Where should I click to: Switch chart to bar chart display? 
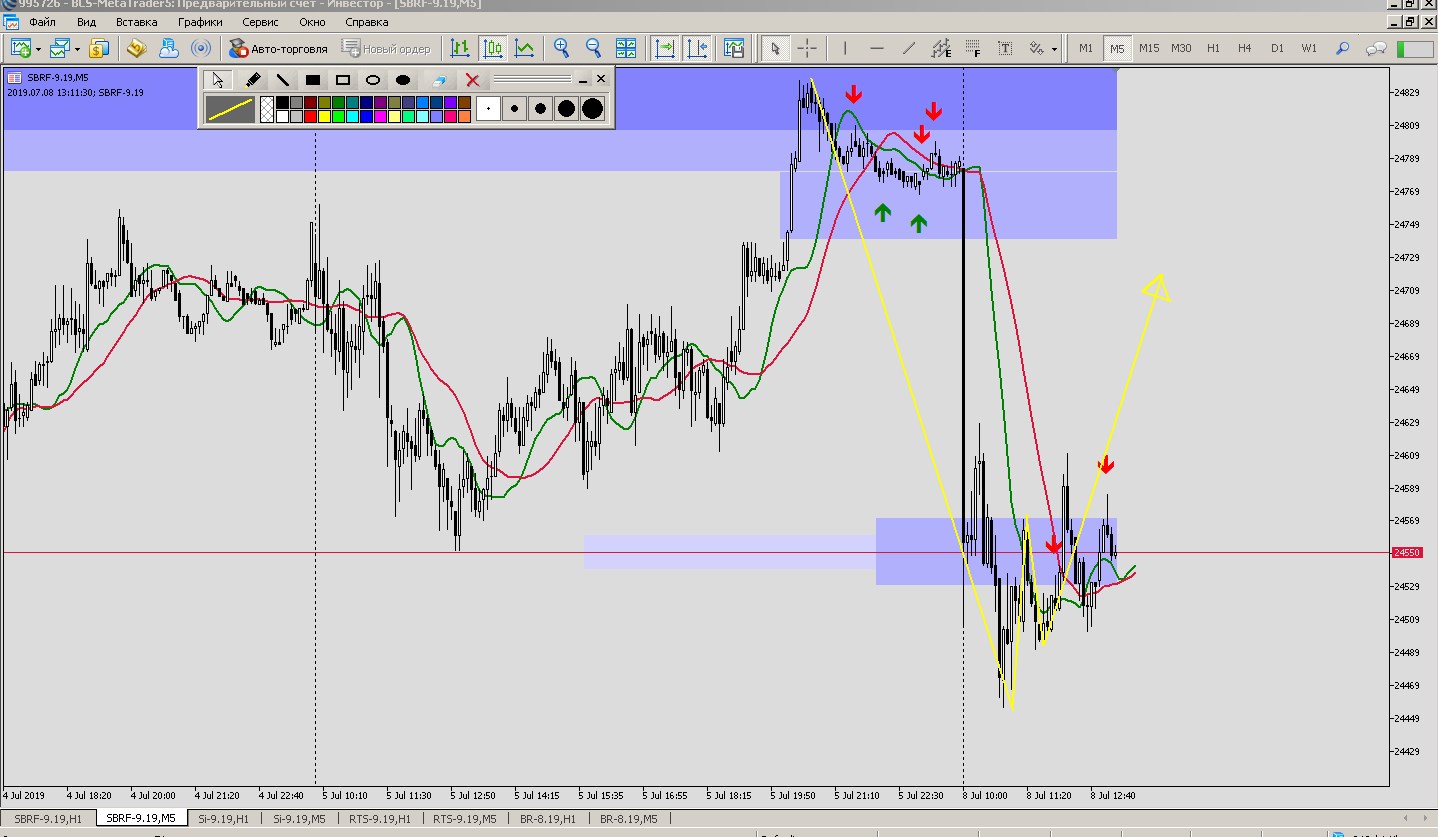(x=460, y=48)
